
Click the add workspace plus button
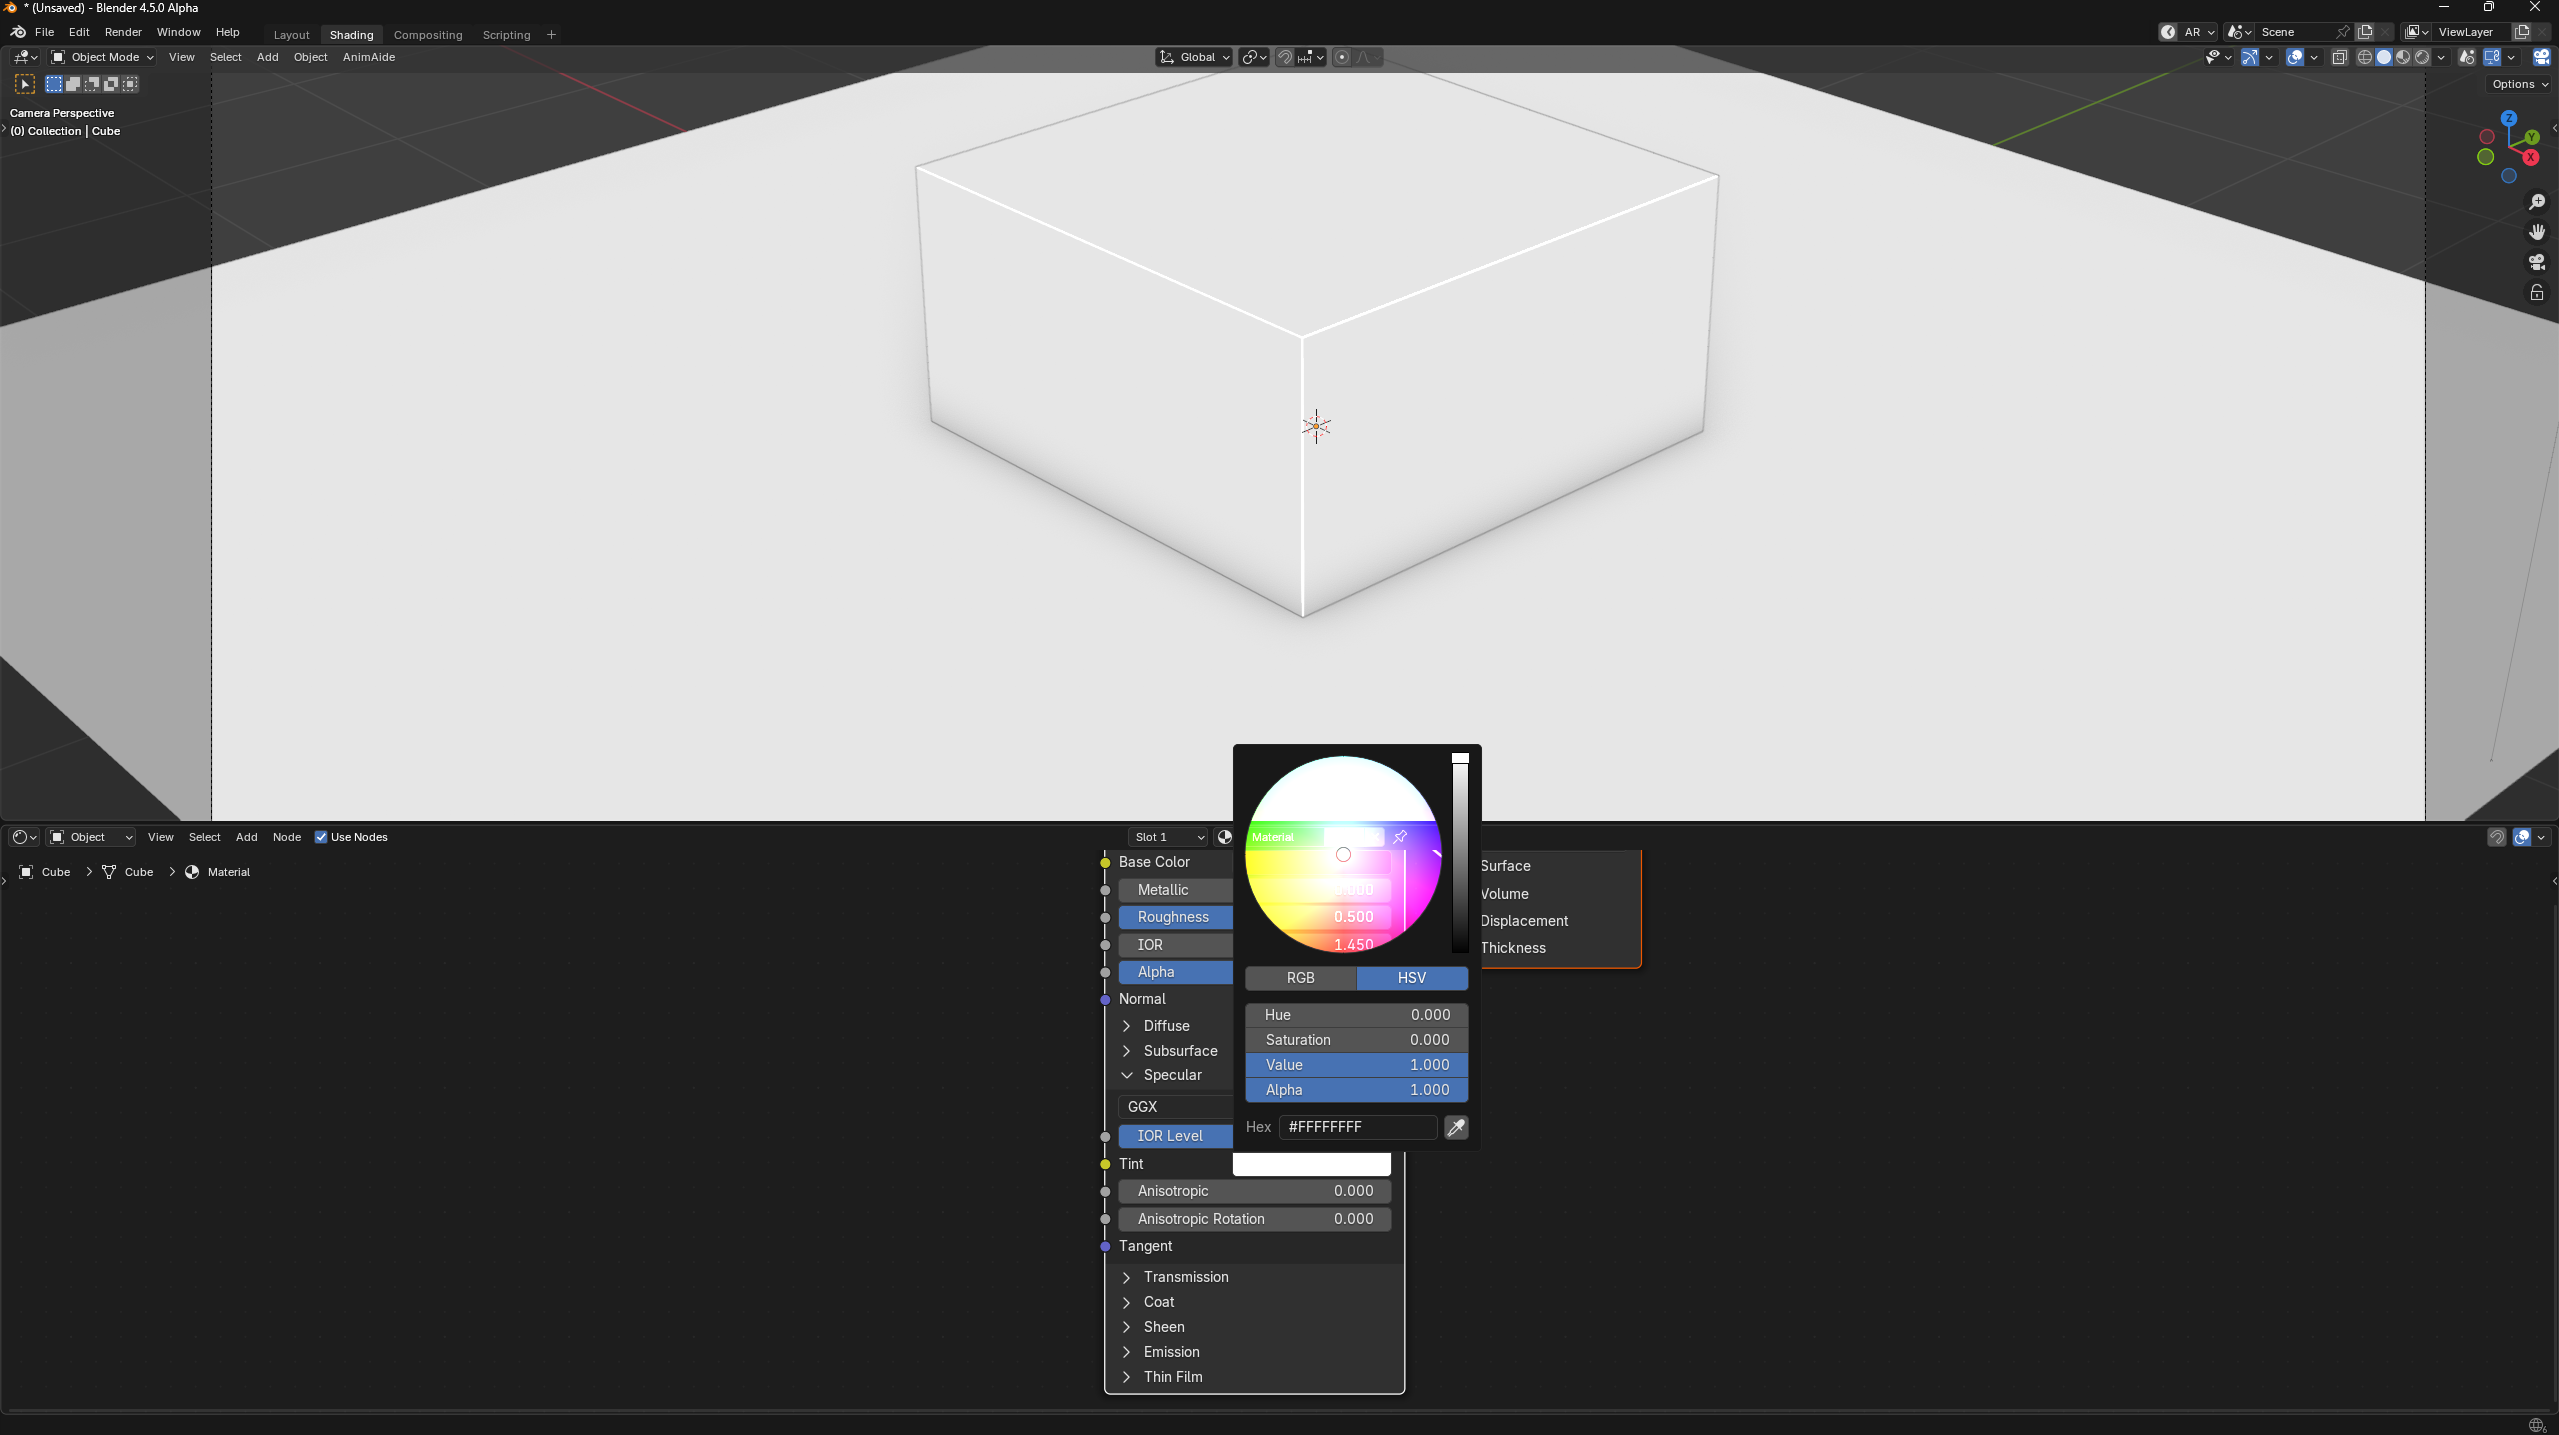point(551,35)
